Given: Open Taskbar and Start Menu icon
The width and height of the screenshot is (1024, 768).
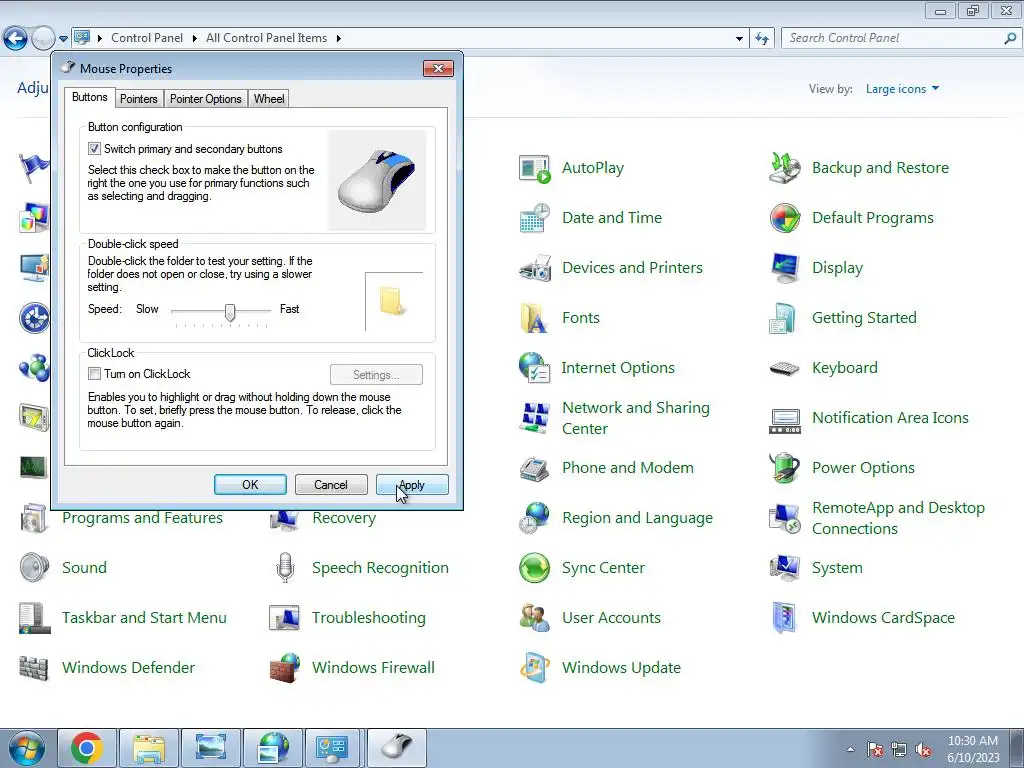Looking at the screenshot, I should 34,618.
